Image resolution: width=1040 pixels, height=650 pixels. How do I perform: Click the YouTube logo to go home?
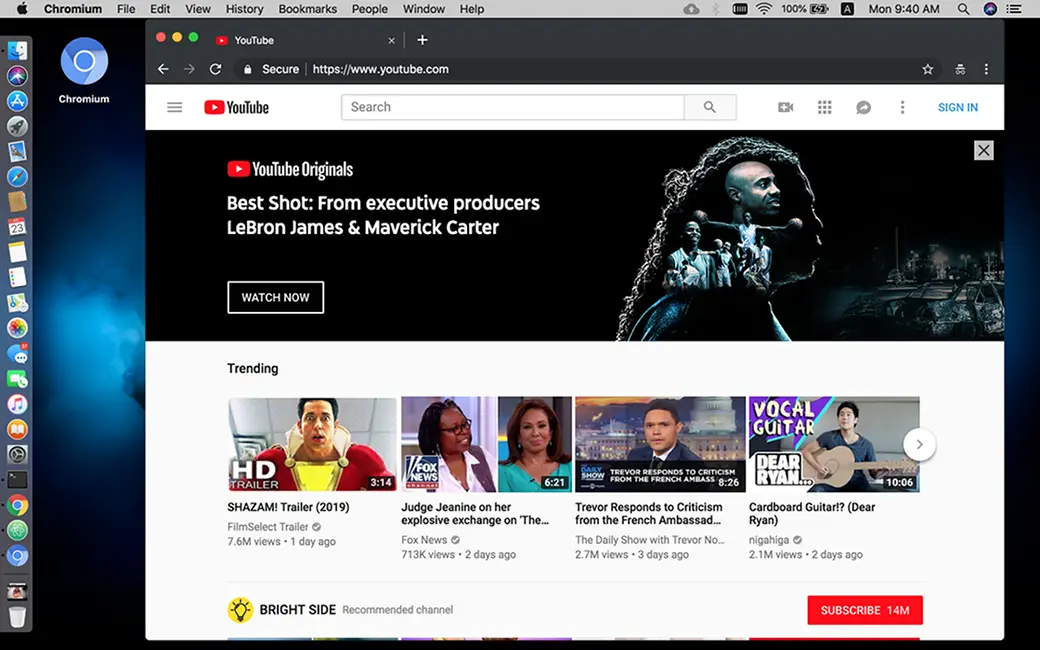click(236, 107)
